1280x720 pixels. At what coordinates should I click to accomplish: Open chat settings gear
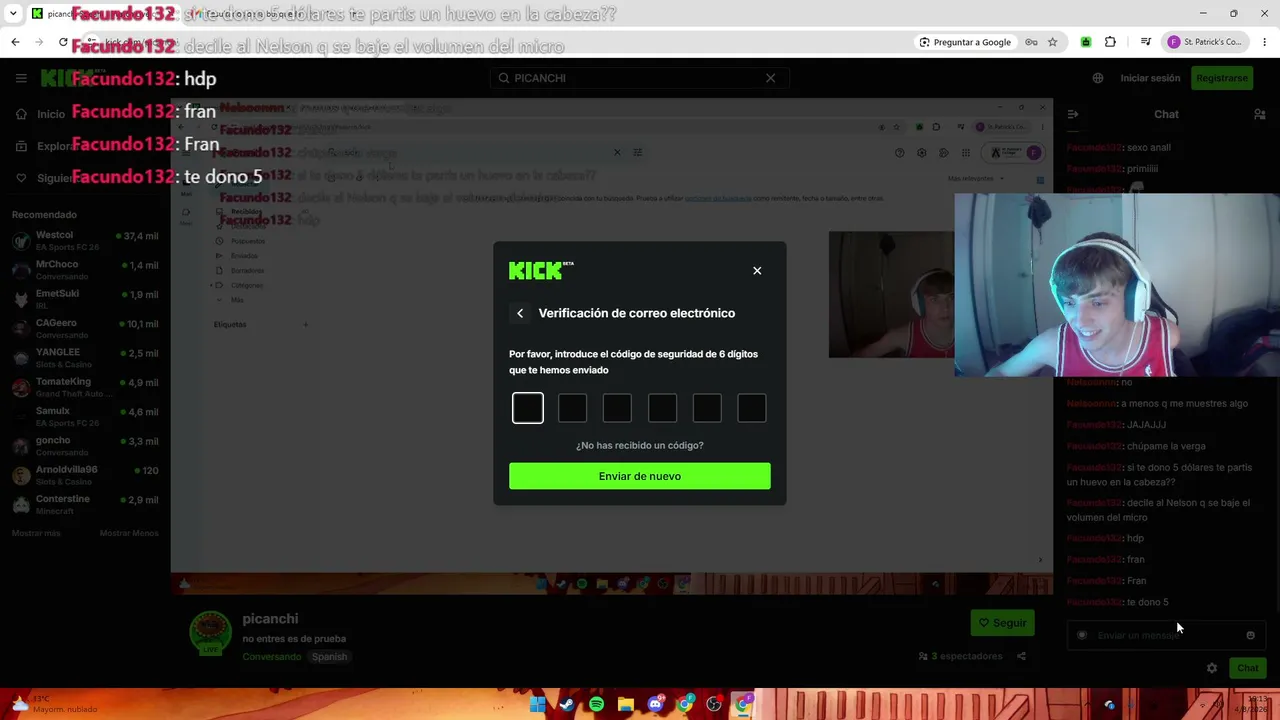click(x=1212, y=668)
